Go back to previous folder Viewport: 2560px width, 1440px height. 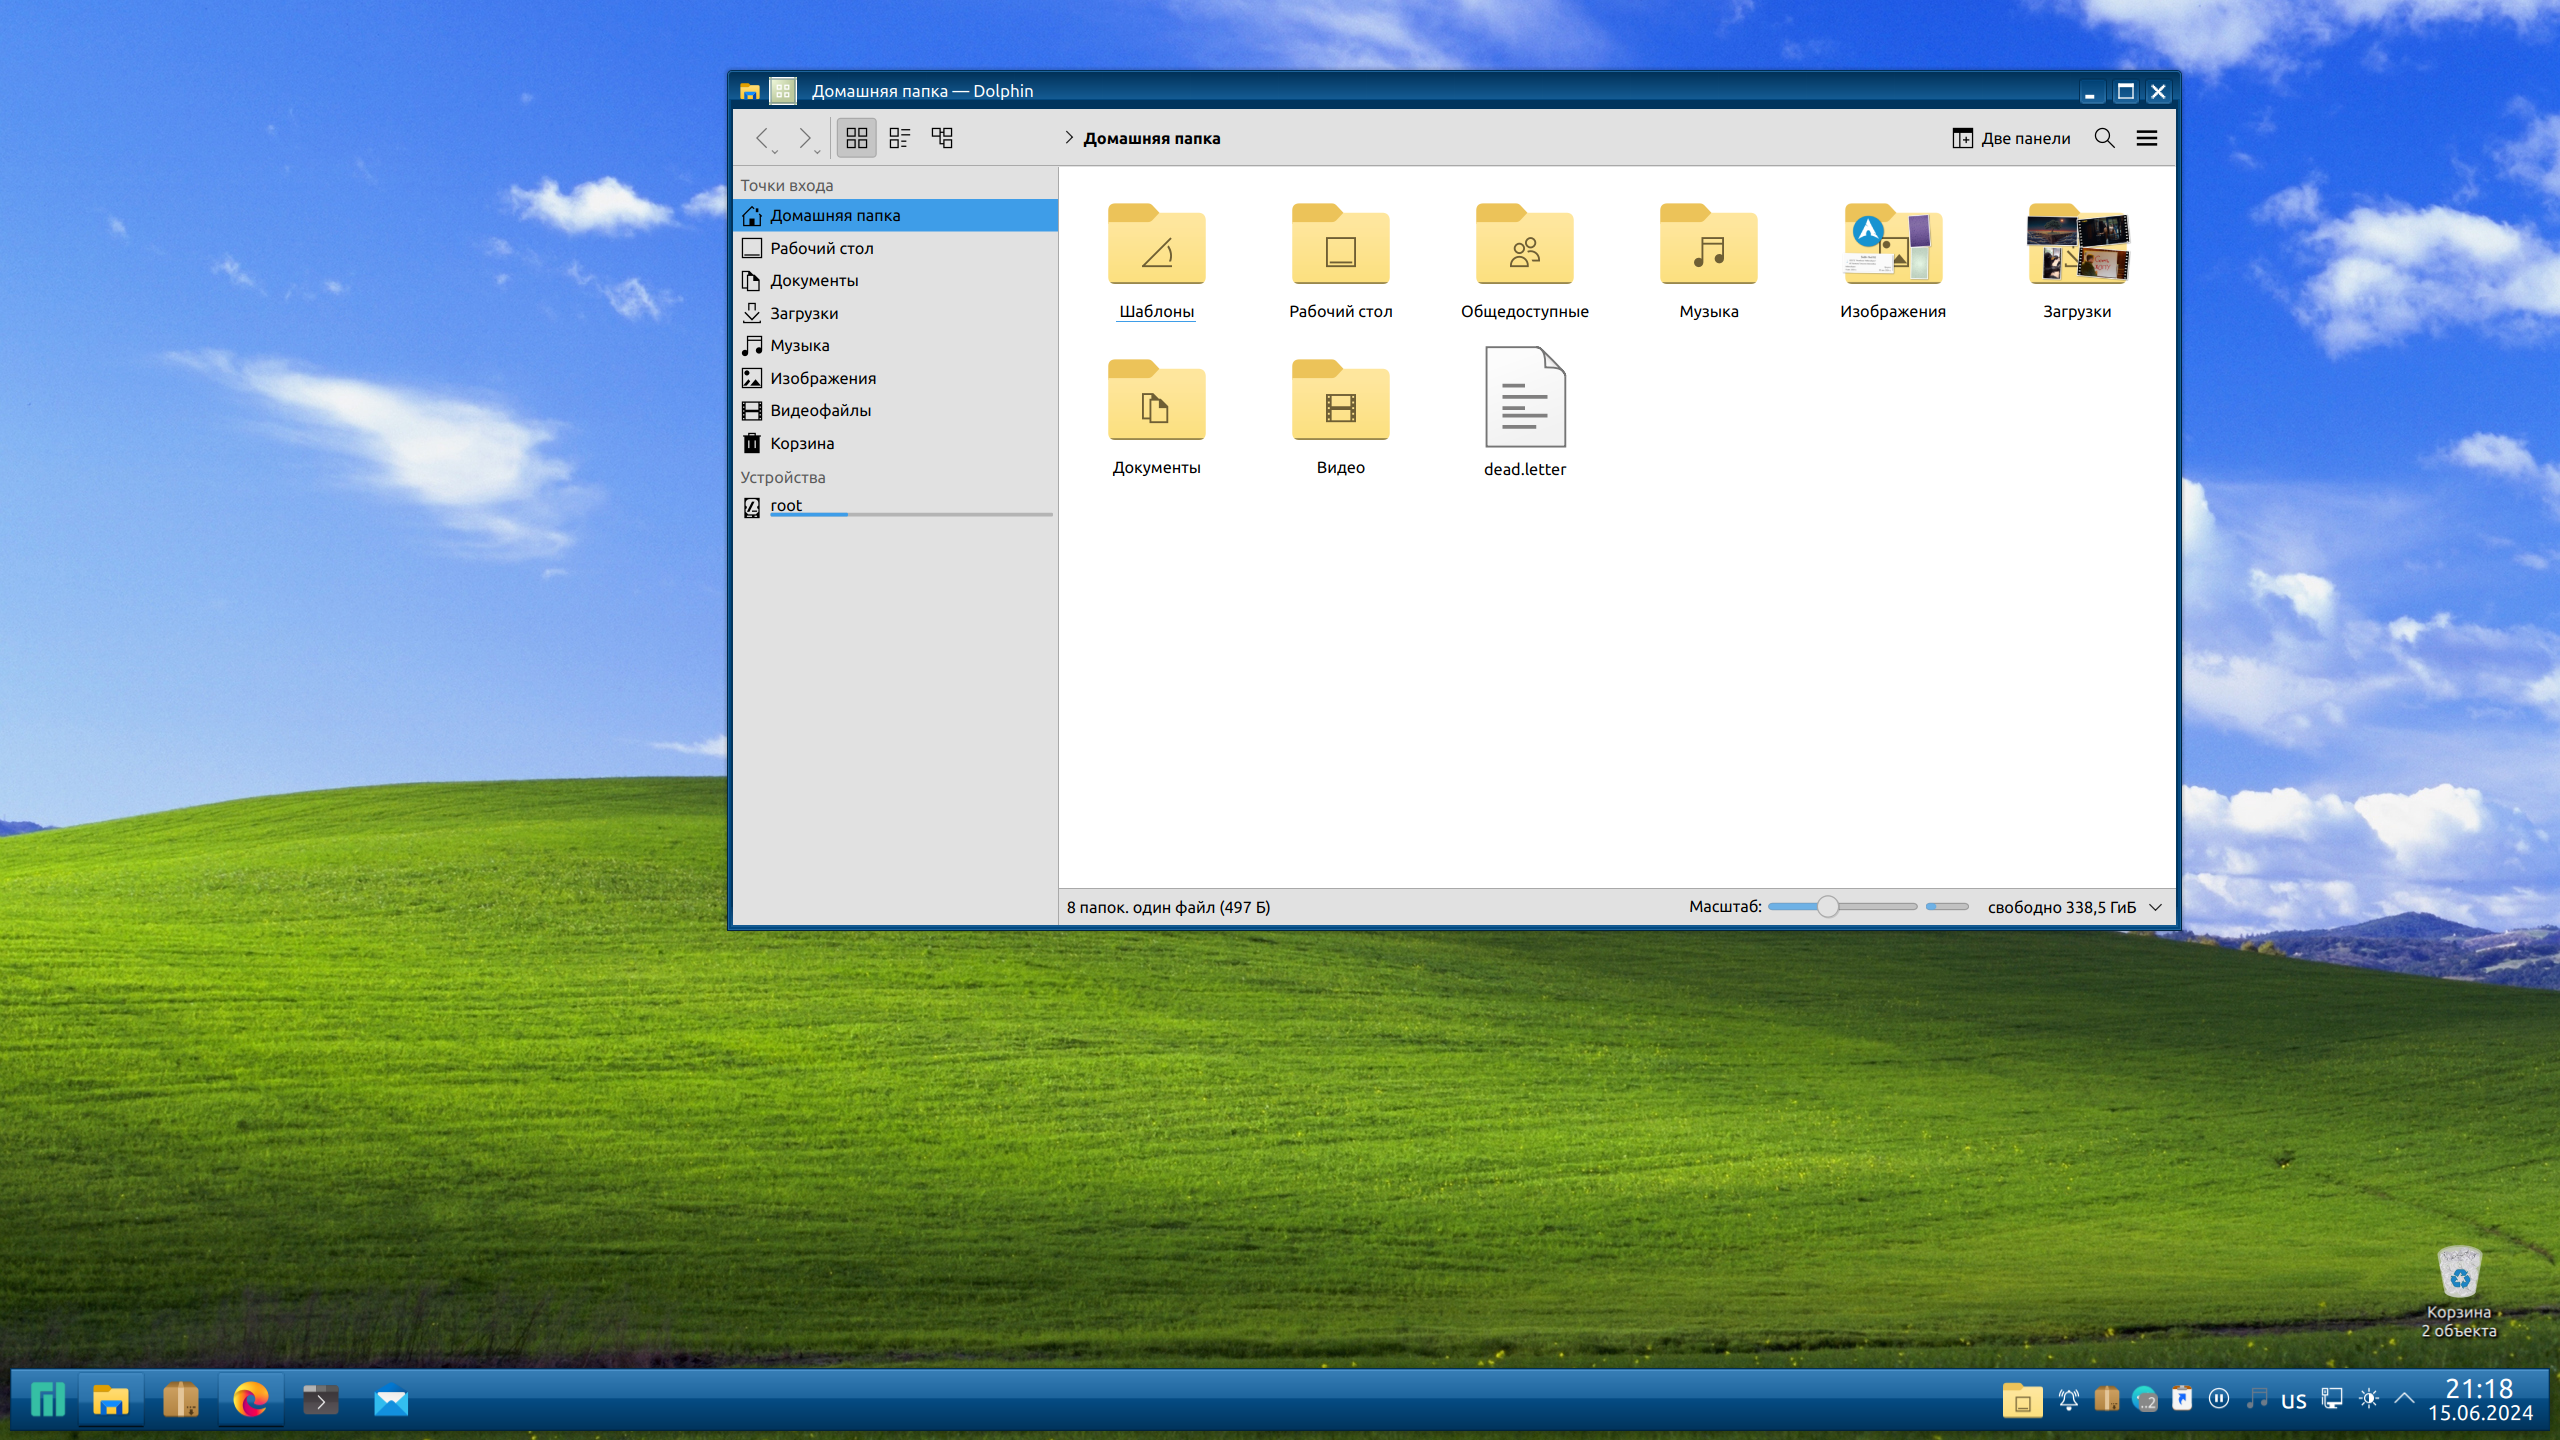point(762,138)
